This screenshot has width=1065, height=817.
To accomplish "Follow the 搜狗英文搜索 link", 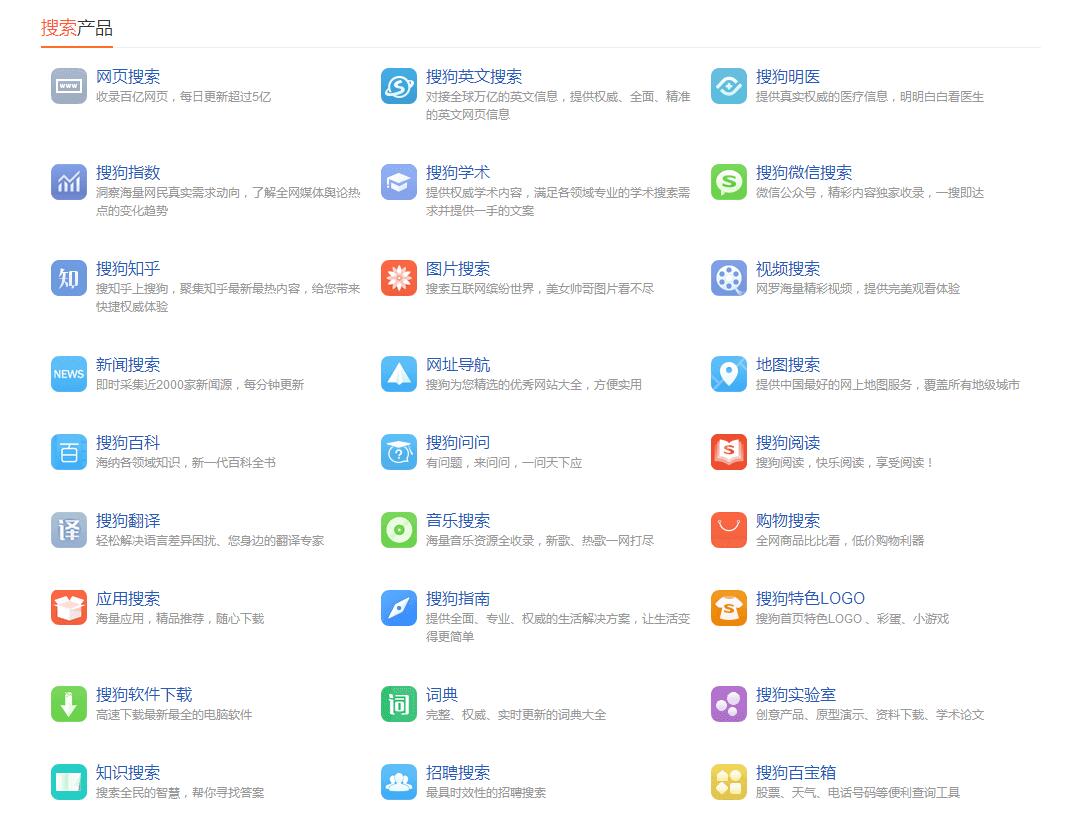I will [474, 77].
